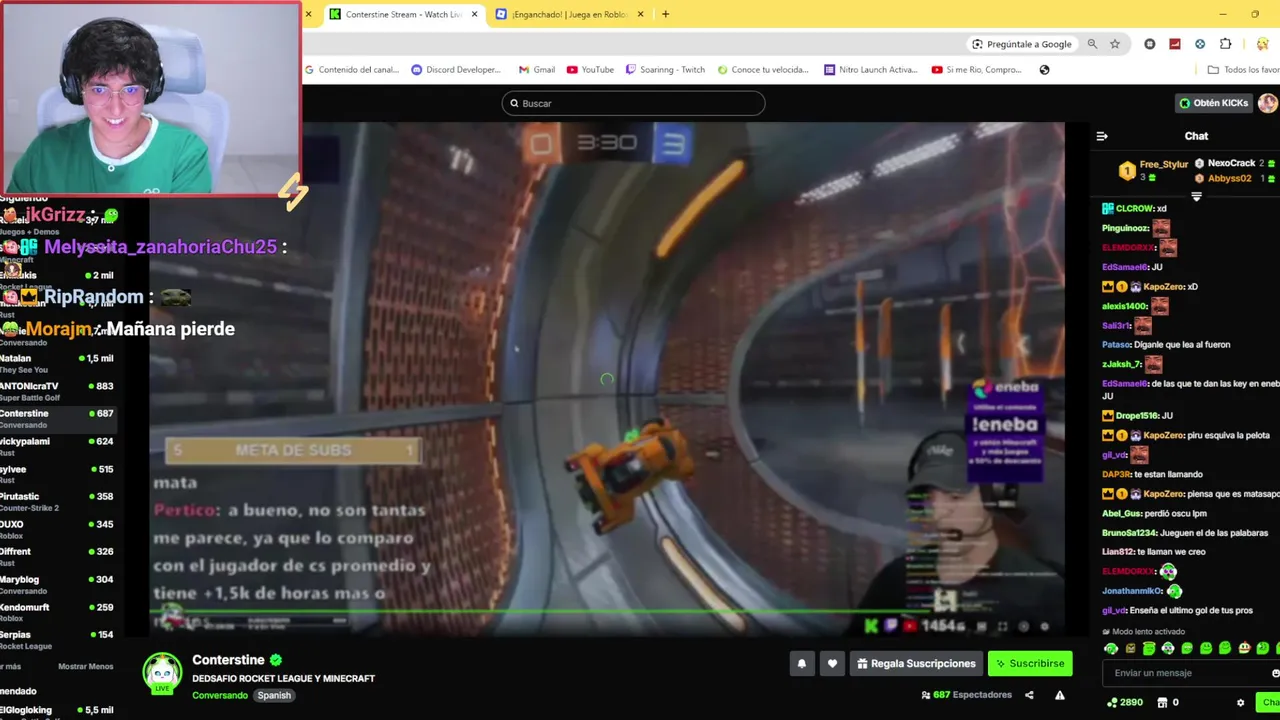Open the emoji picker in message box

[x=1275, y=673]
